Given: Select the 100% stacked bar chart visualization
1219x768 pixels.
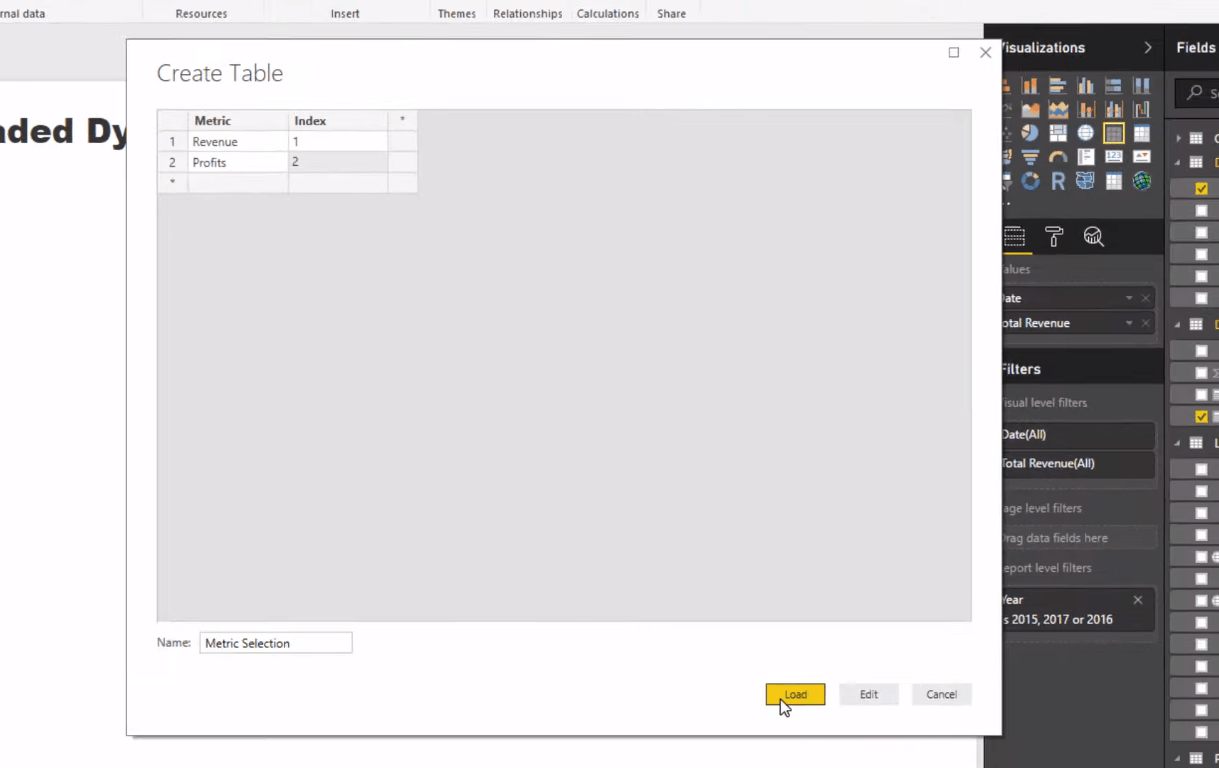Looking at the screenshot, I should pos(1113,85).
